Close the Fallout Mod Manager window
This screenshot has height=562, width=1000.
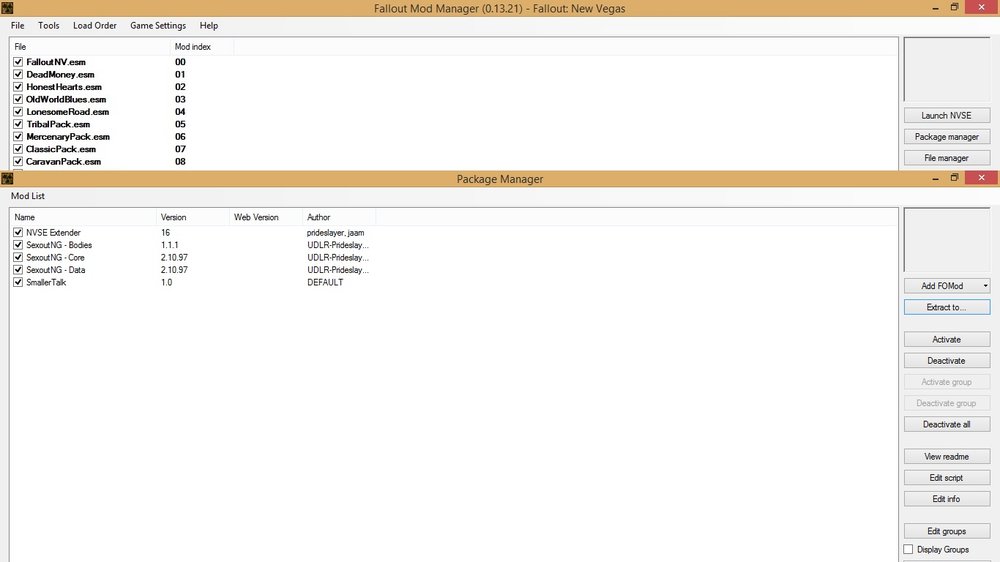(x=982, y=7)
